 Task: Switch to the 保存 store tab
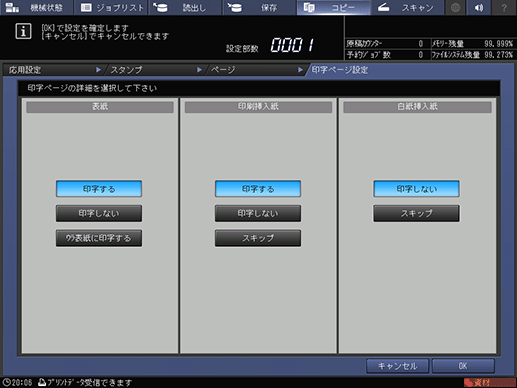coord(259,7)
